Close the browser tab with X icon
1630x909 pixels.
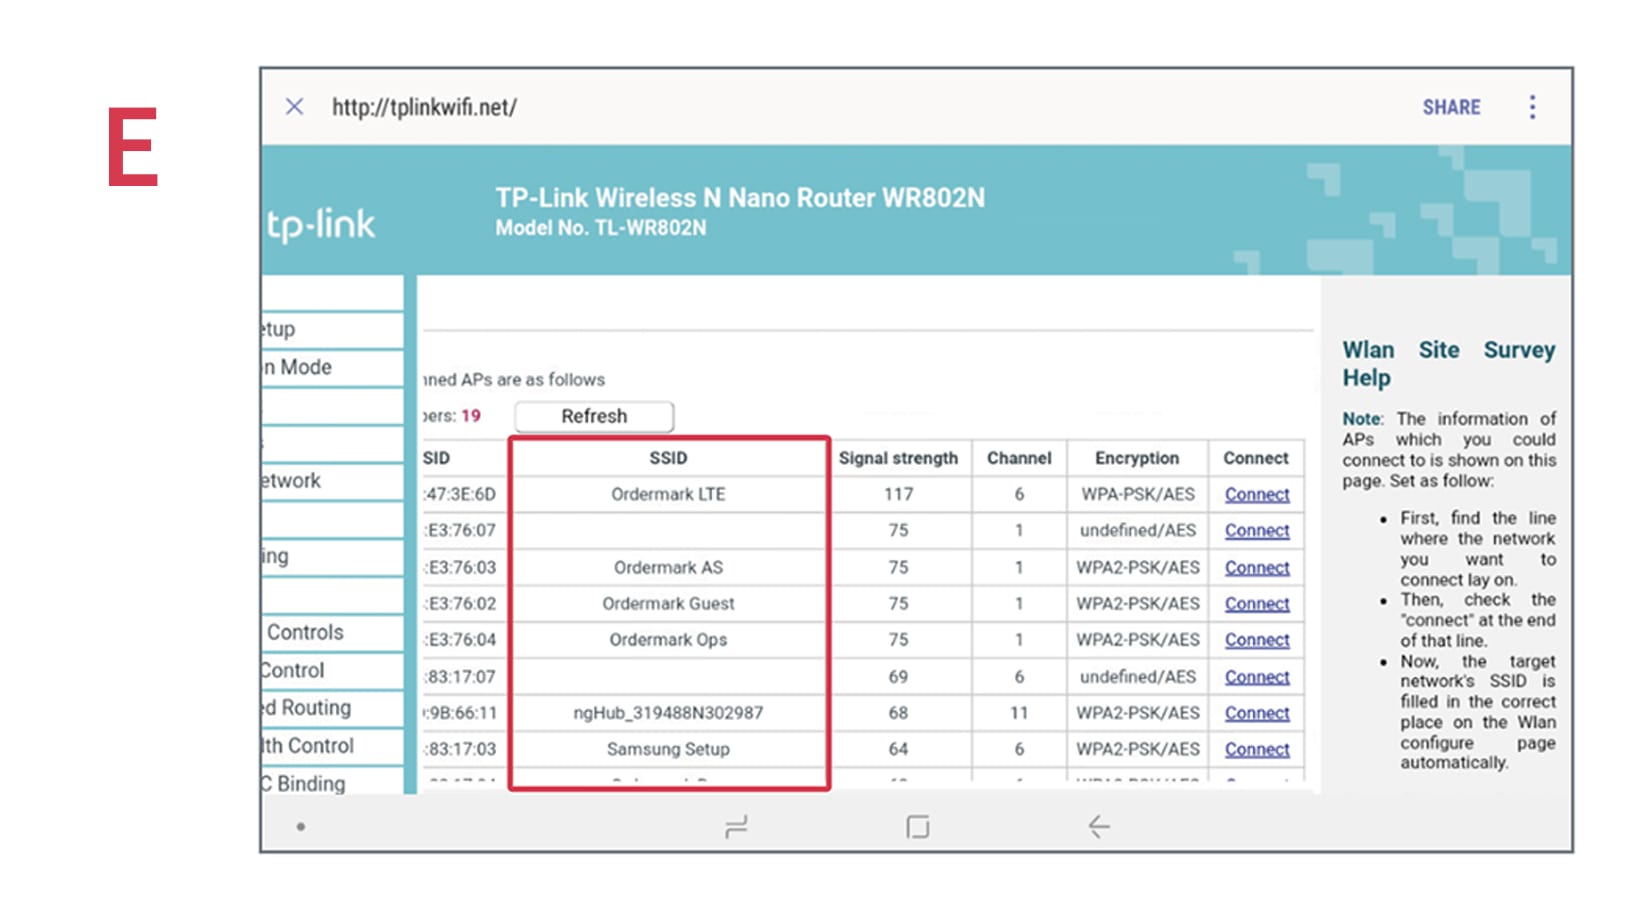click(x=294, y=107)
